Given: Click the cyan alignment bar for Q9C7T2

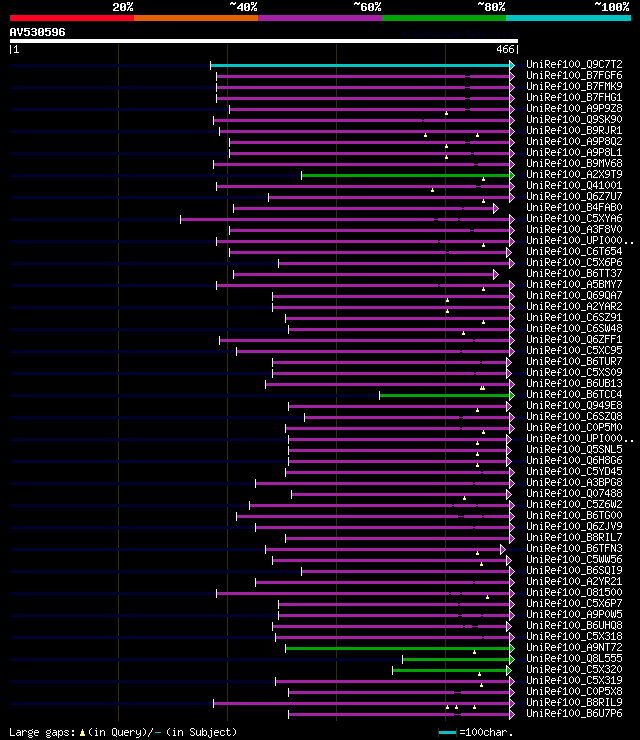Looking at the screenshot, I should pos(360,65).
